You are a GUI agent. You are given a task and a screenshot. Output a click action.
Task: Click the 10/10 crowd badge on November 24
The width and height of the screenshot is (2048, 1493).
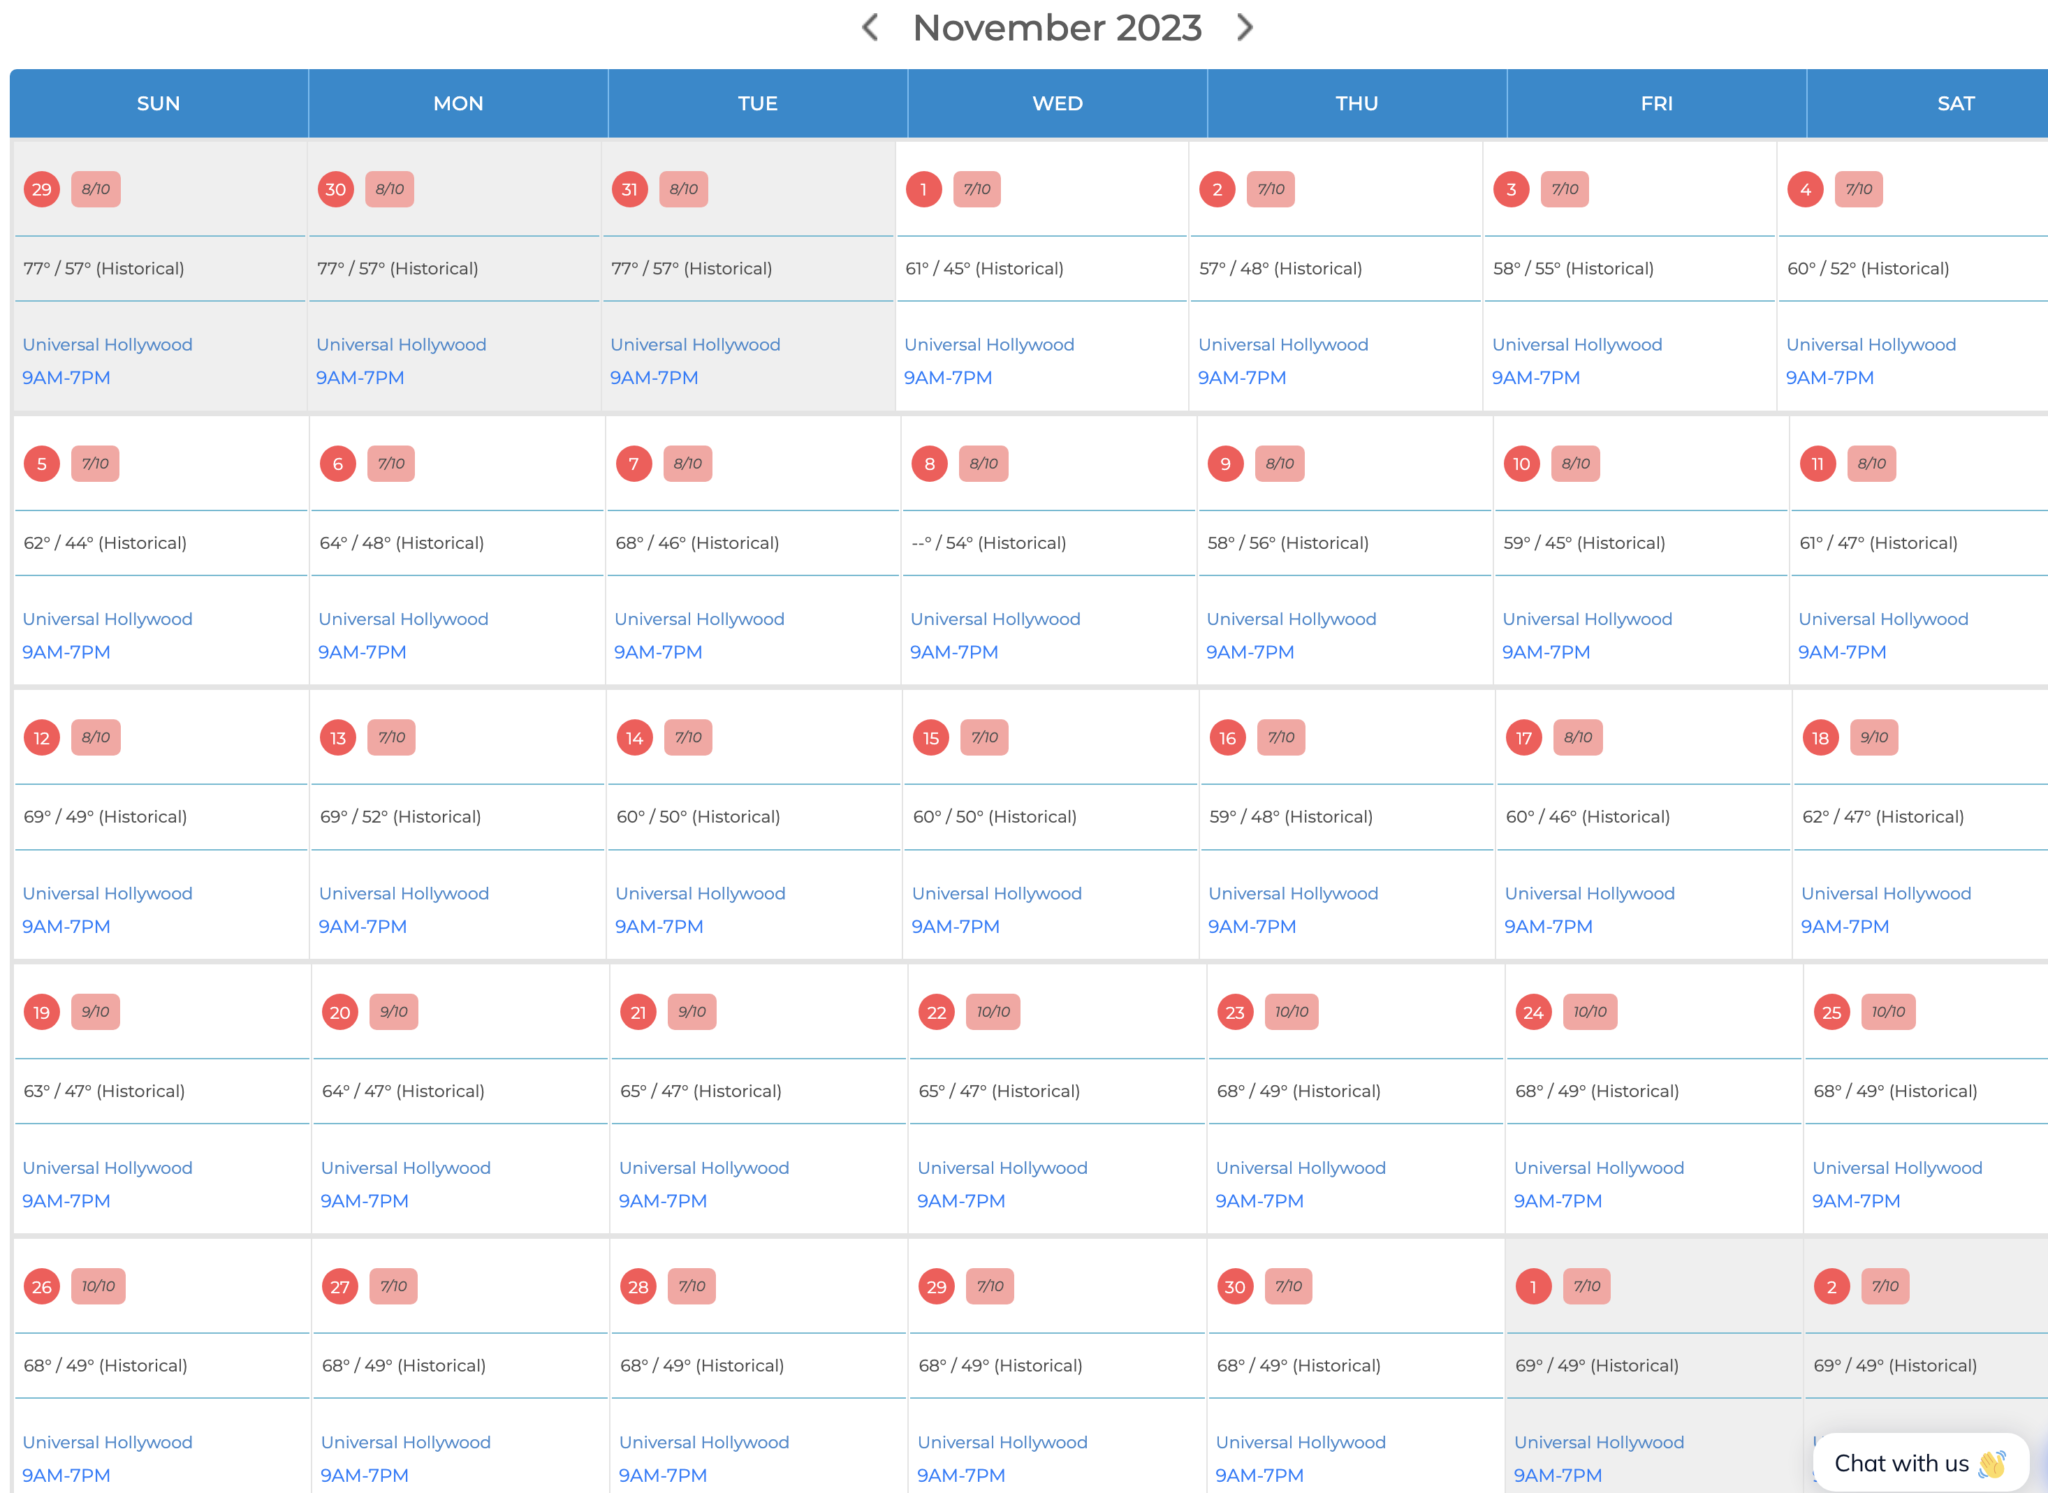pos(1590,1012)
